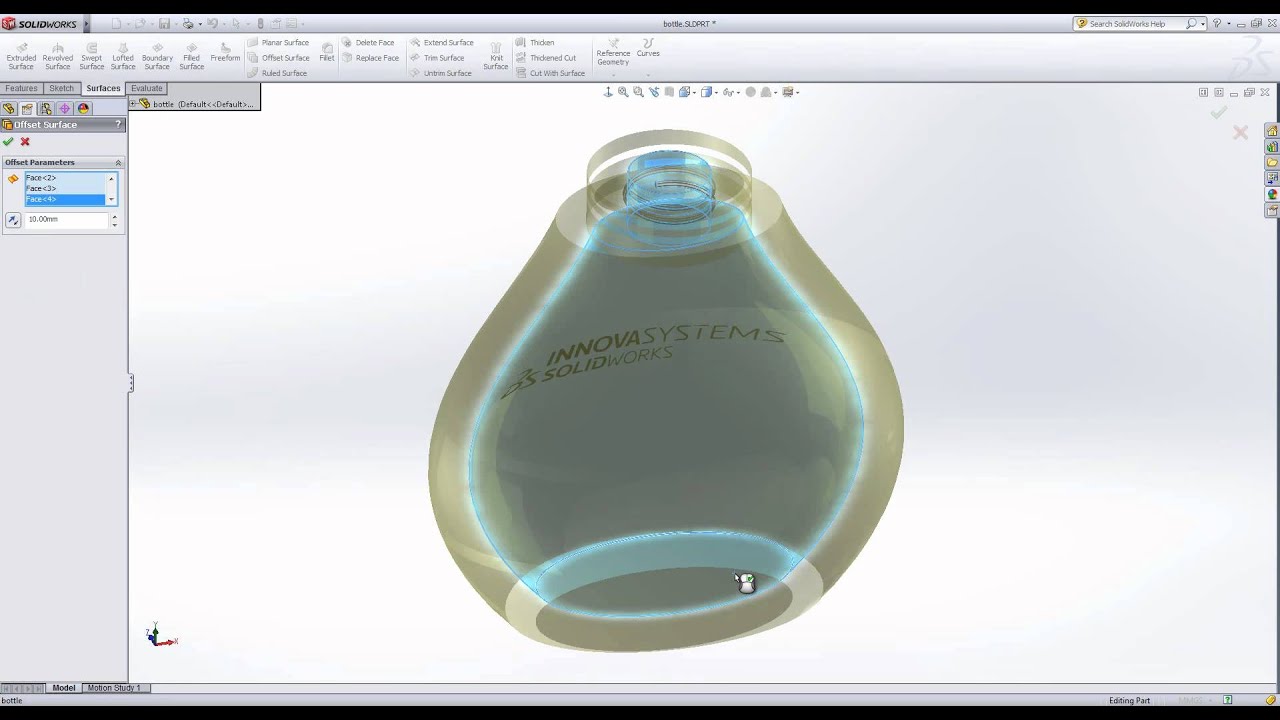Select the Knit Surface tool
The height and width of the screenshot is (720, 1280).
tap(496, 56)
